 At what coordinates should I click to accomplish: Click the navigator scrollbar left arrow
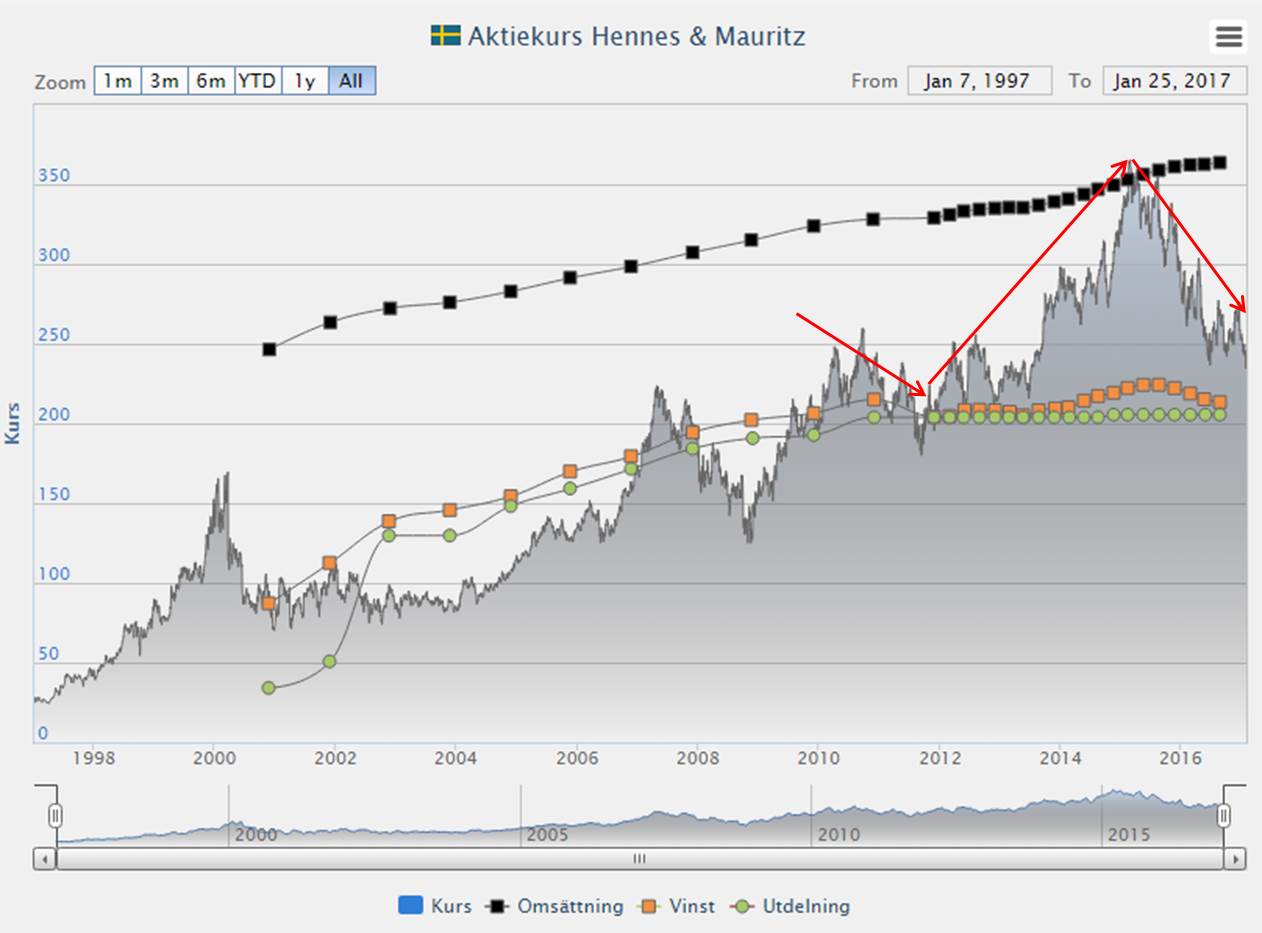(45, 859)
